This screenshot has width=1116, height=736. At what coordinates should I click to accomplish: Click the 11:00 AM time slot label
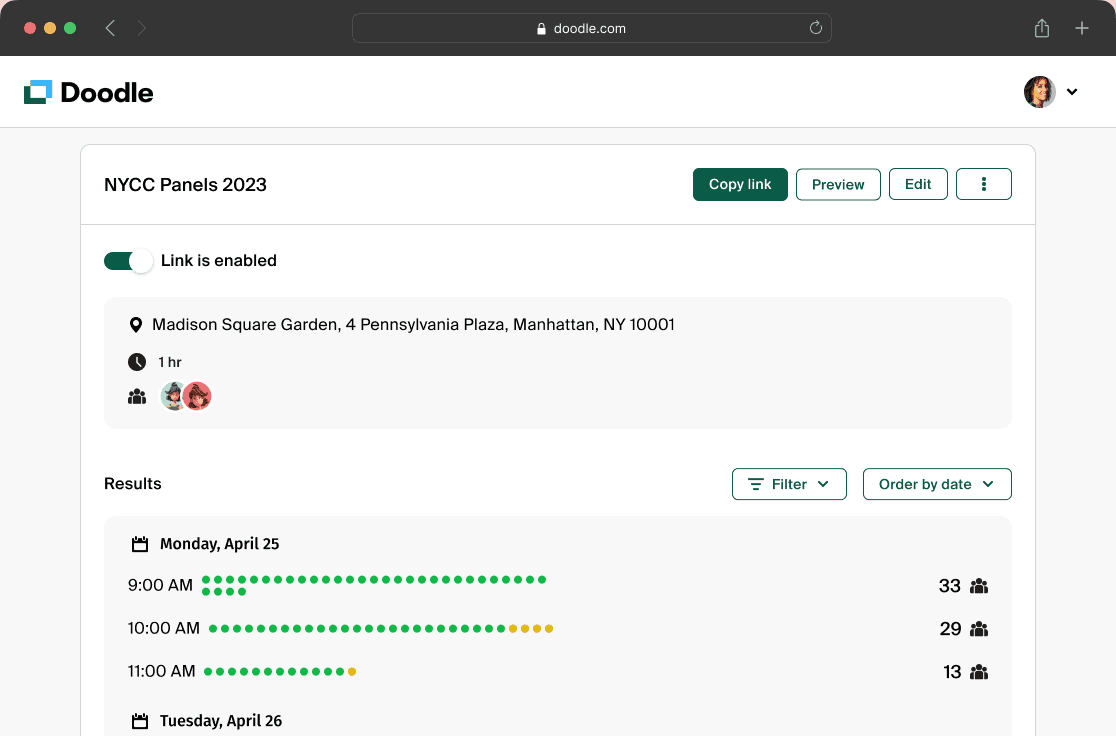162,671
